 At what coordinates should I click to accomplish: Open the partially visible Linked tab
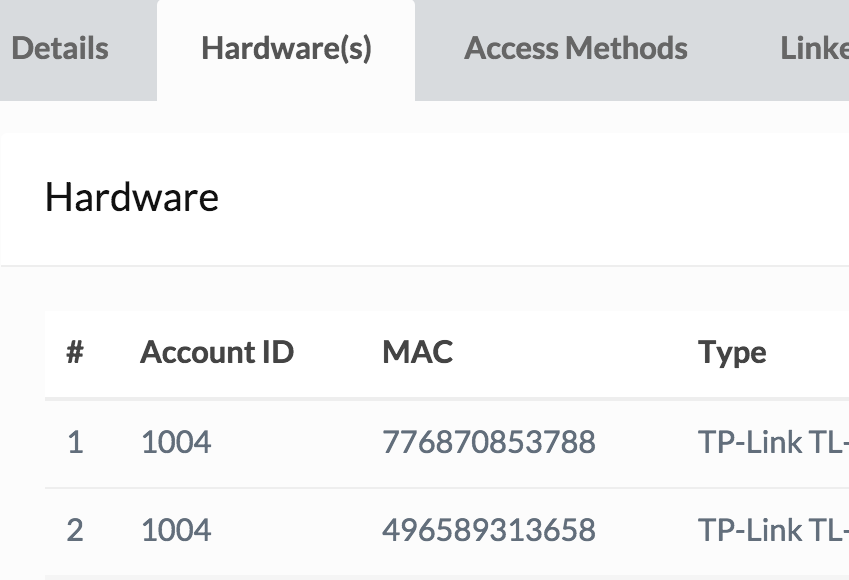point(812,49)
